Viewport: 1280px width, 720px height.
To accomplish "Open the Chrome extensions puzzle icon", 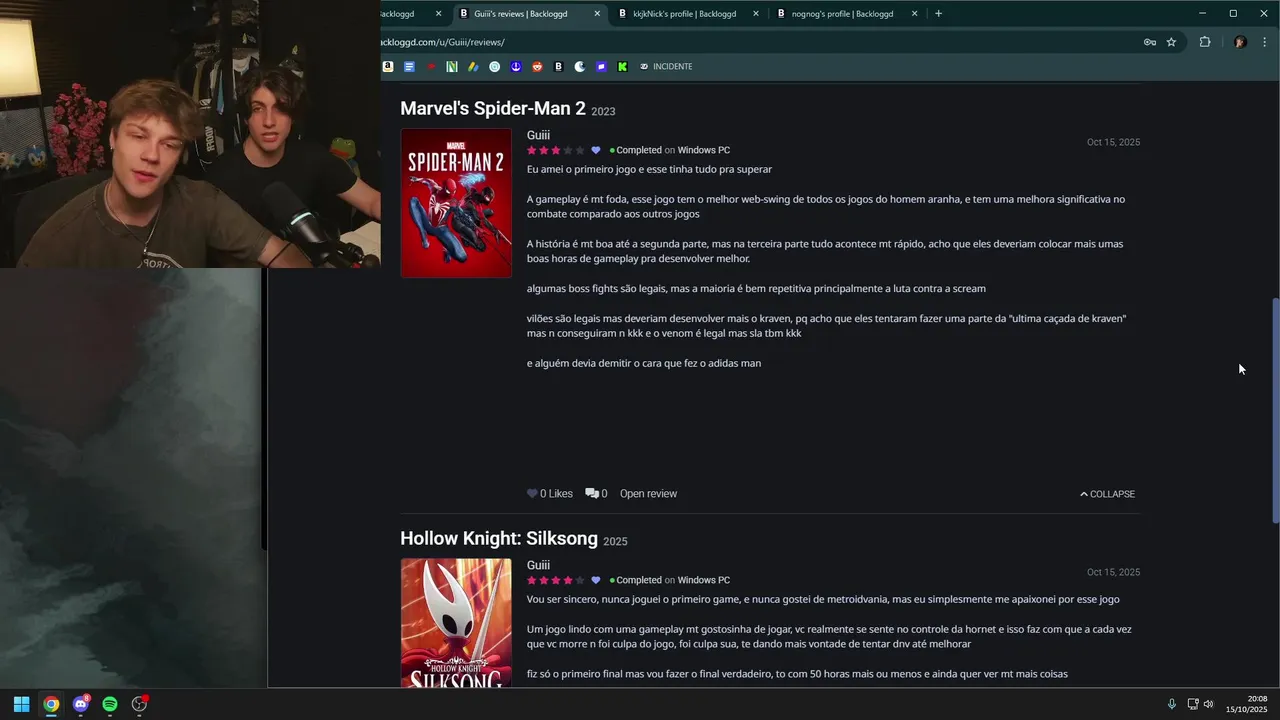I will click(1205, 42).
